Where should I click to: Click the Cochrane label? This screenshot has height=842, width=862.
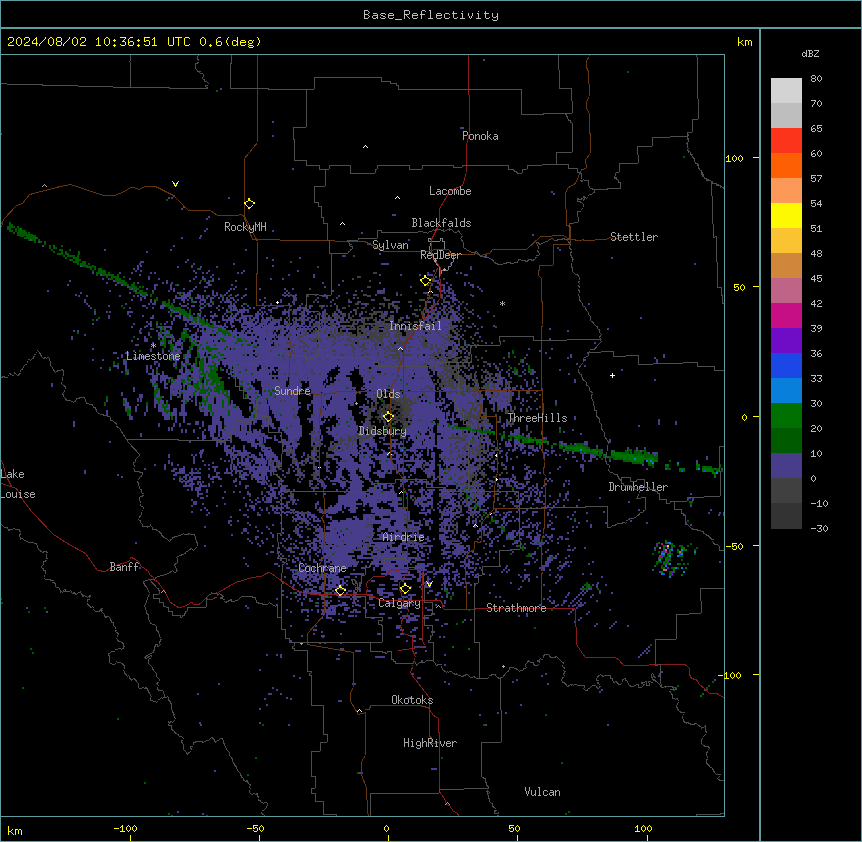click(x=322, y=568)
